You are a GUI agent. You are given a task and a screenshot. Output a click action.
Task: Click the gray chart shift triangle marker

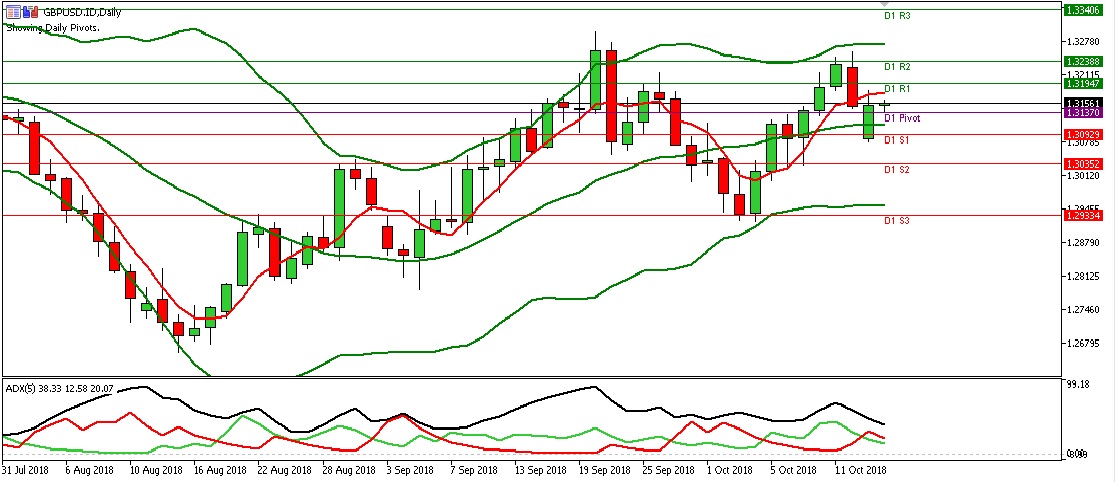883,4
